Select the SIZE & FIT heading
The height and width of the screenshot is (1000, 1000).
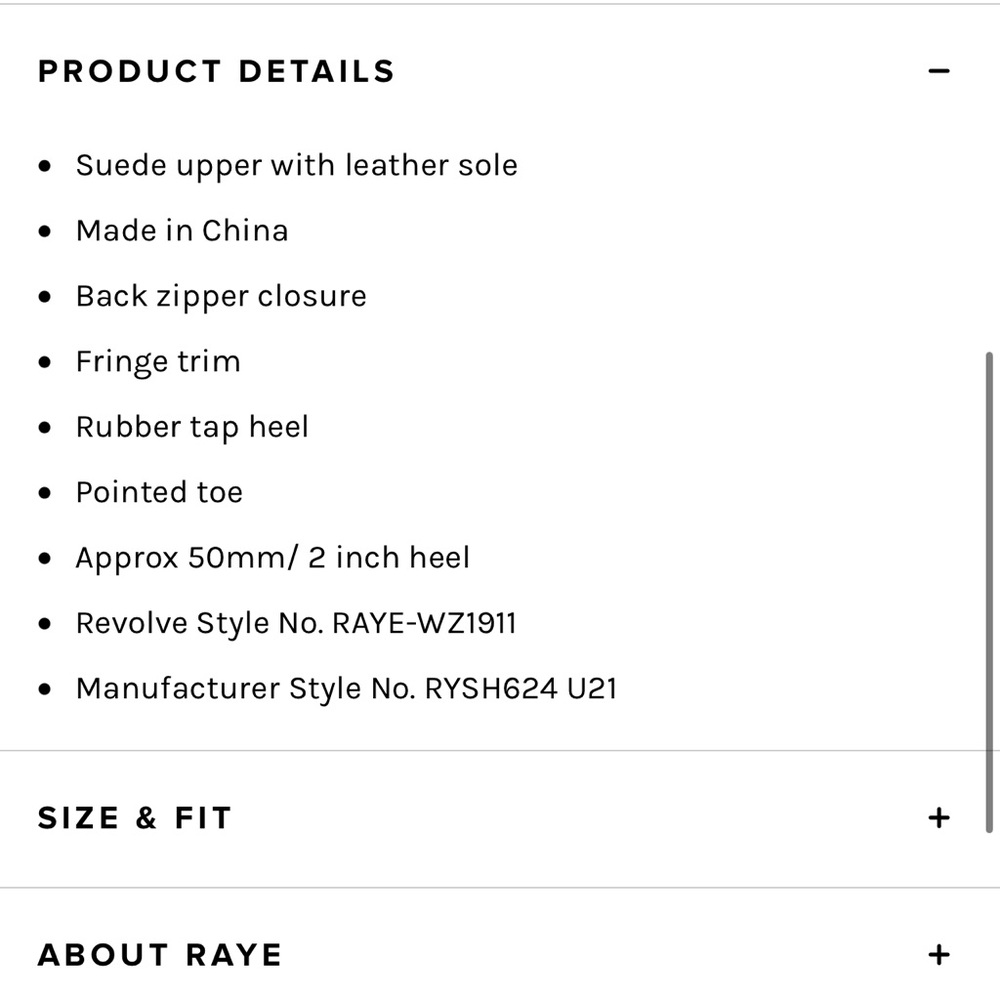pos(134,817)
